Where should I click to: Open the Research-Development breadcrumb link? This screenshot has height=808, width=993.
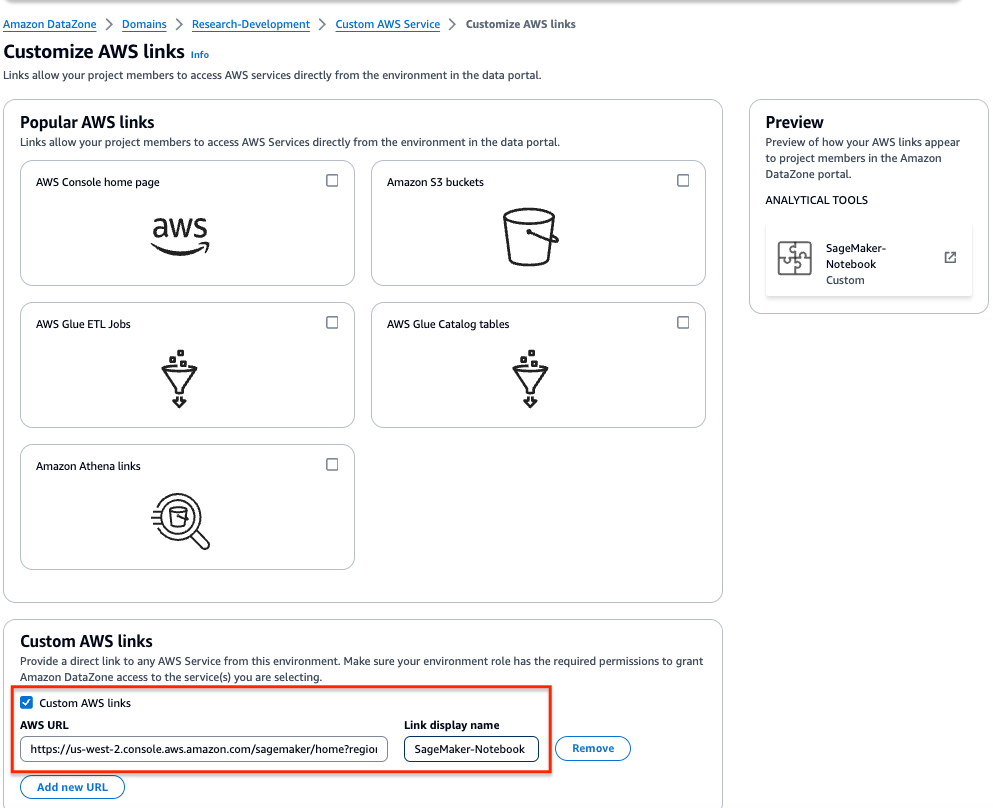point(251,24)
